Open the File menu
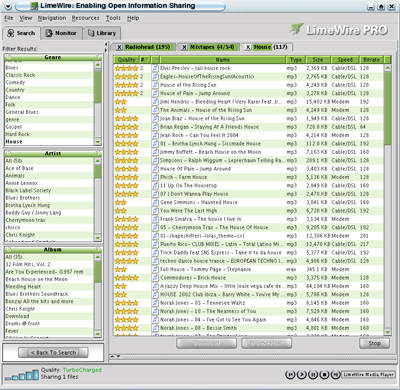This screenshot has width=400, height=390. pyautogui.click(x=9, y=18)
